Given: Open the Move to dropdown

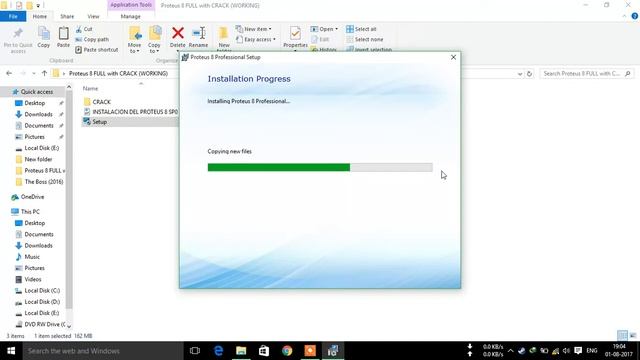Looking at the screenshot, I should [x=134, y=48].
